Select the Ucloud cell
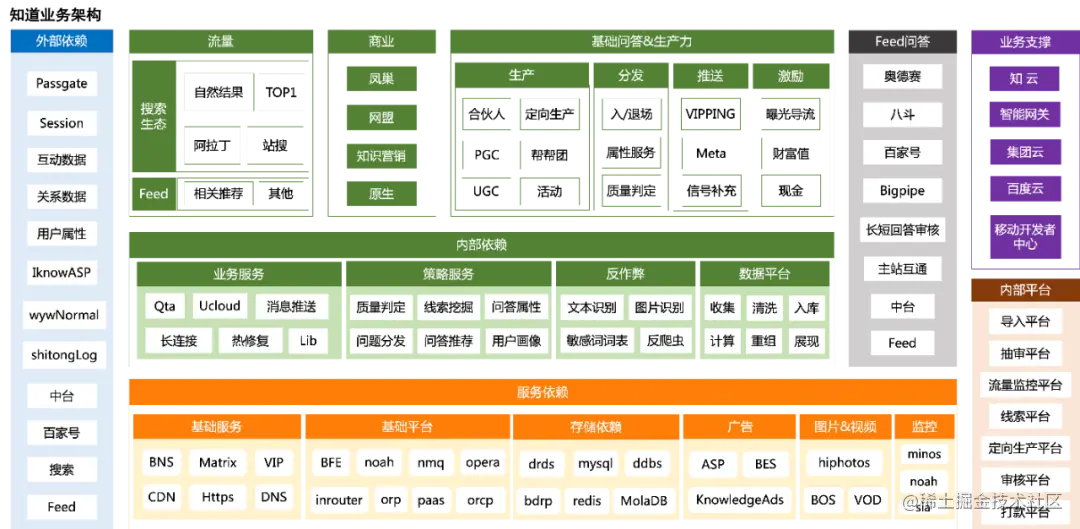1080x529 pixels. point(220,306)
